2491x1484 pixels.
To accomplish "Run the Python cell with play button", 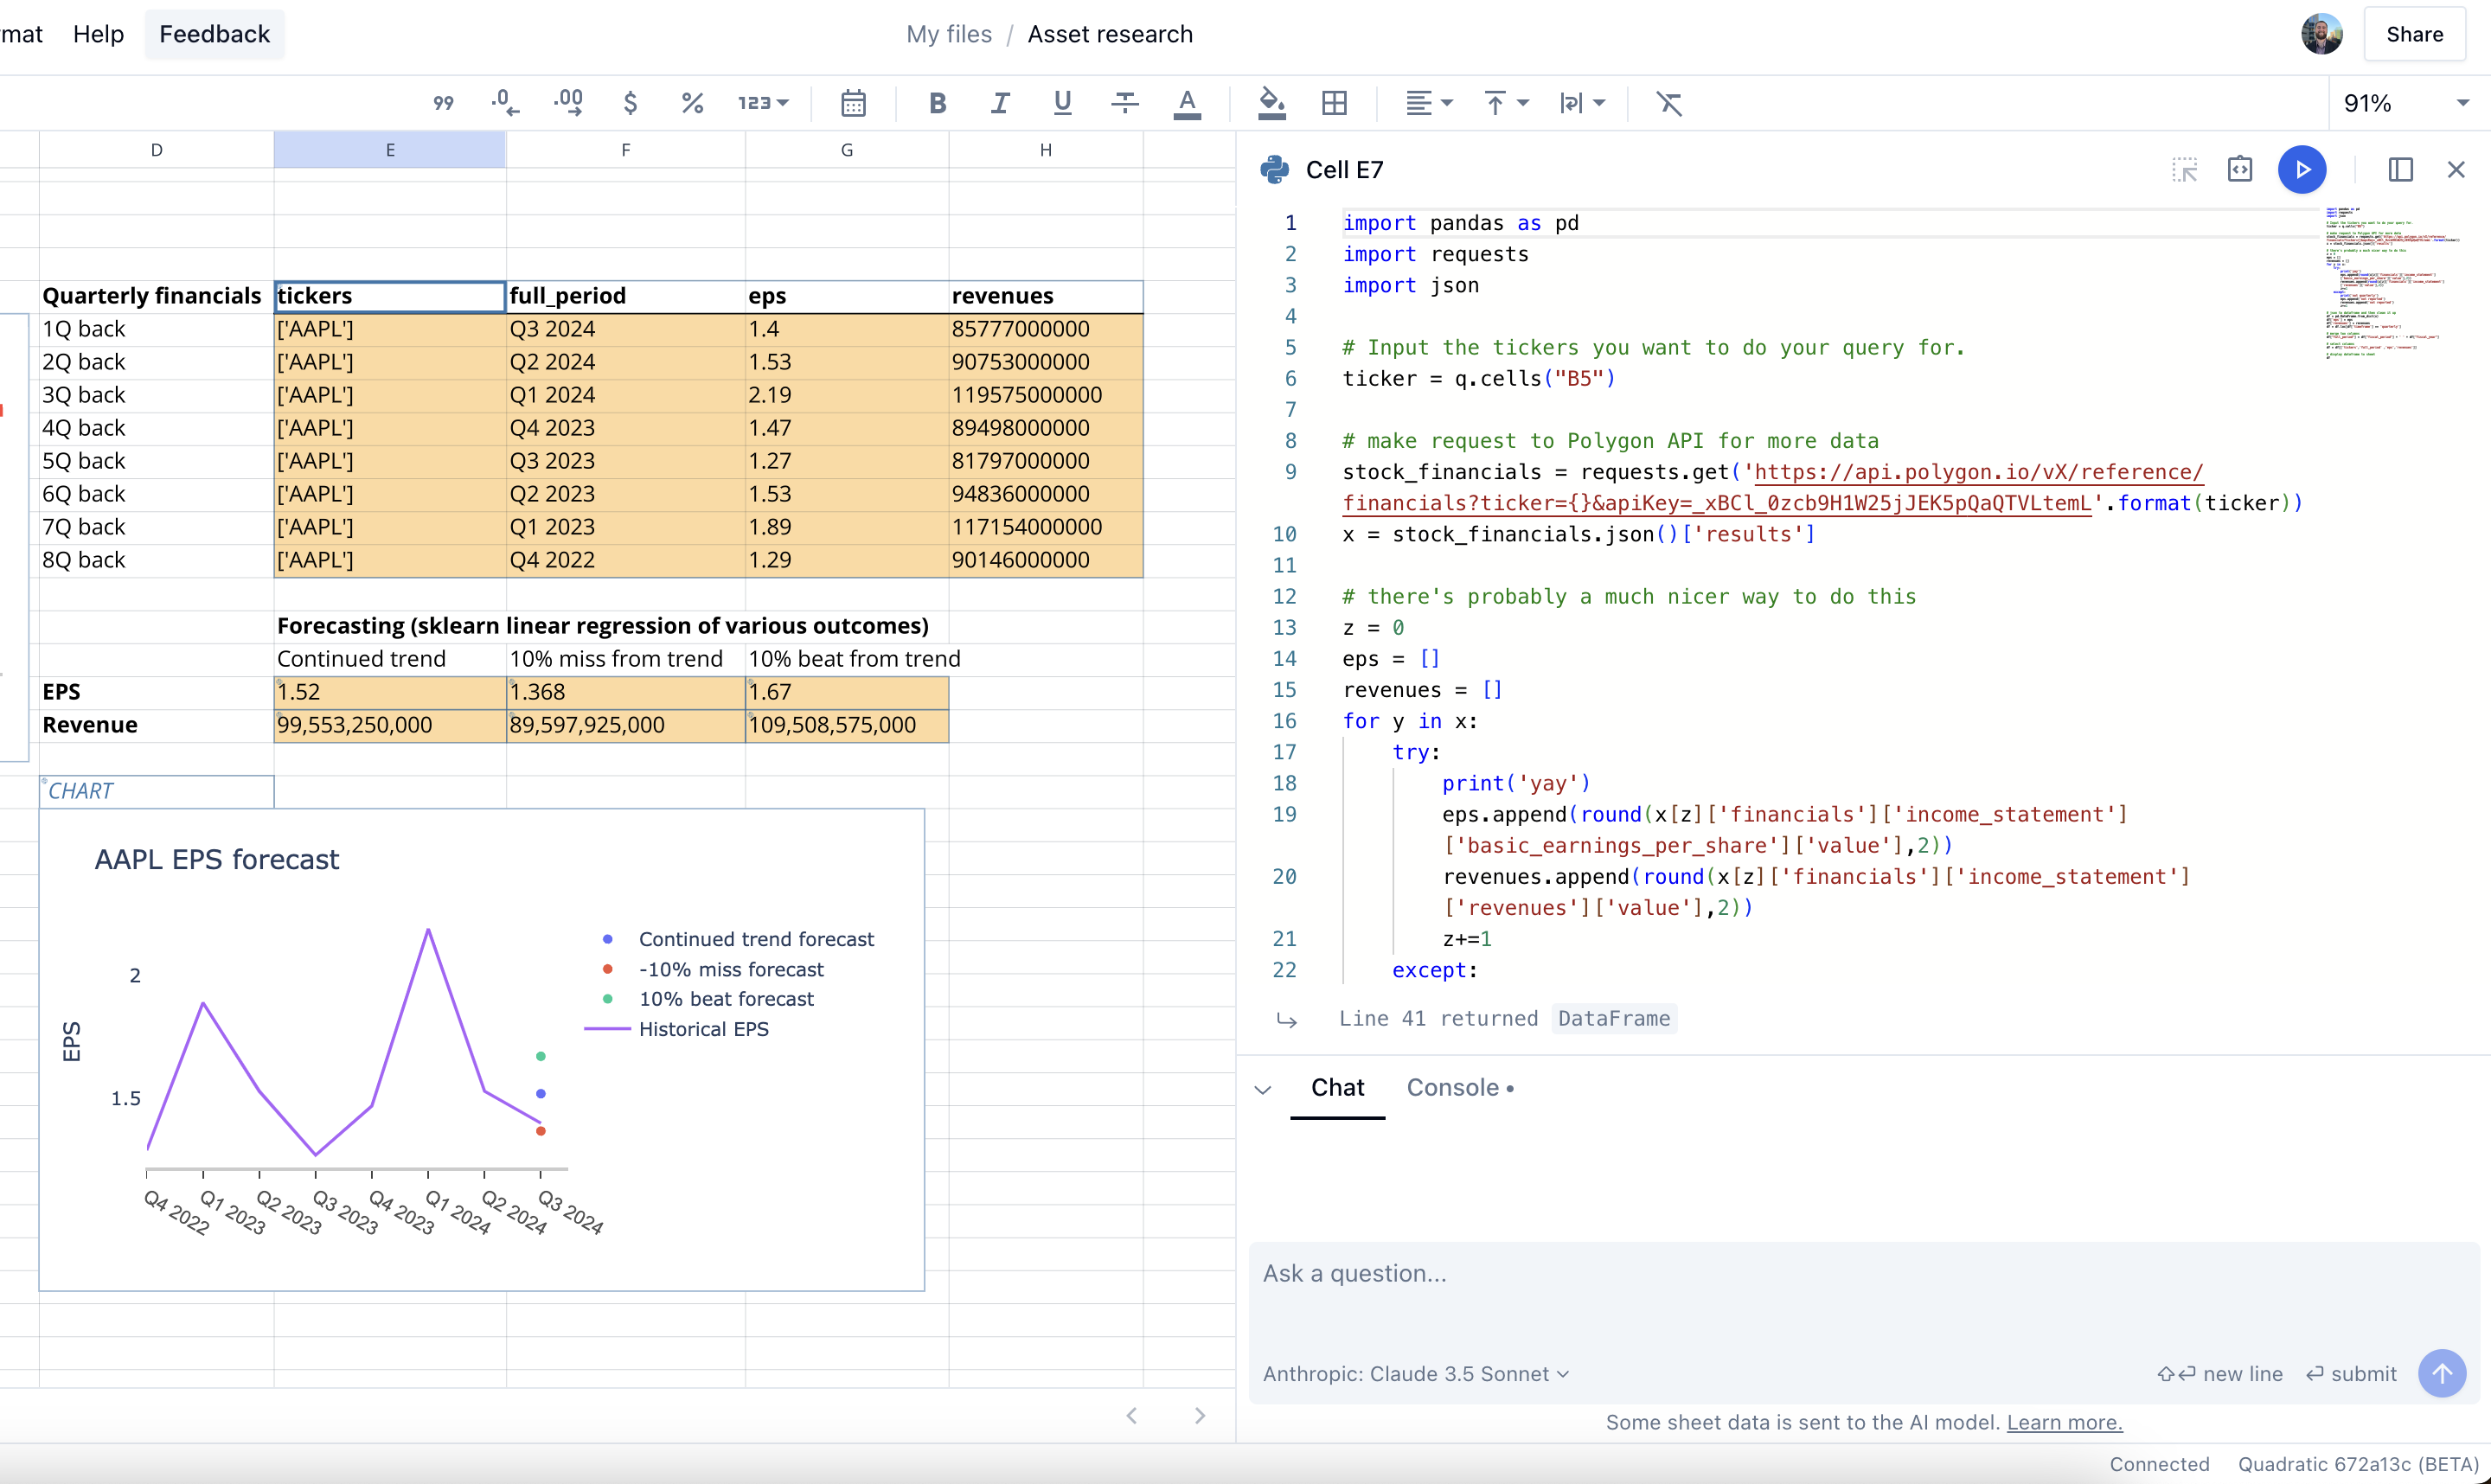I will click(x=2302, y=170).
